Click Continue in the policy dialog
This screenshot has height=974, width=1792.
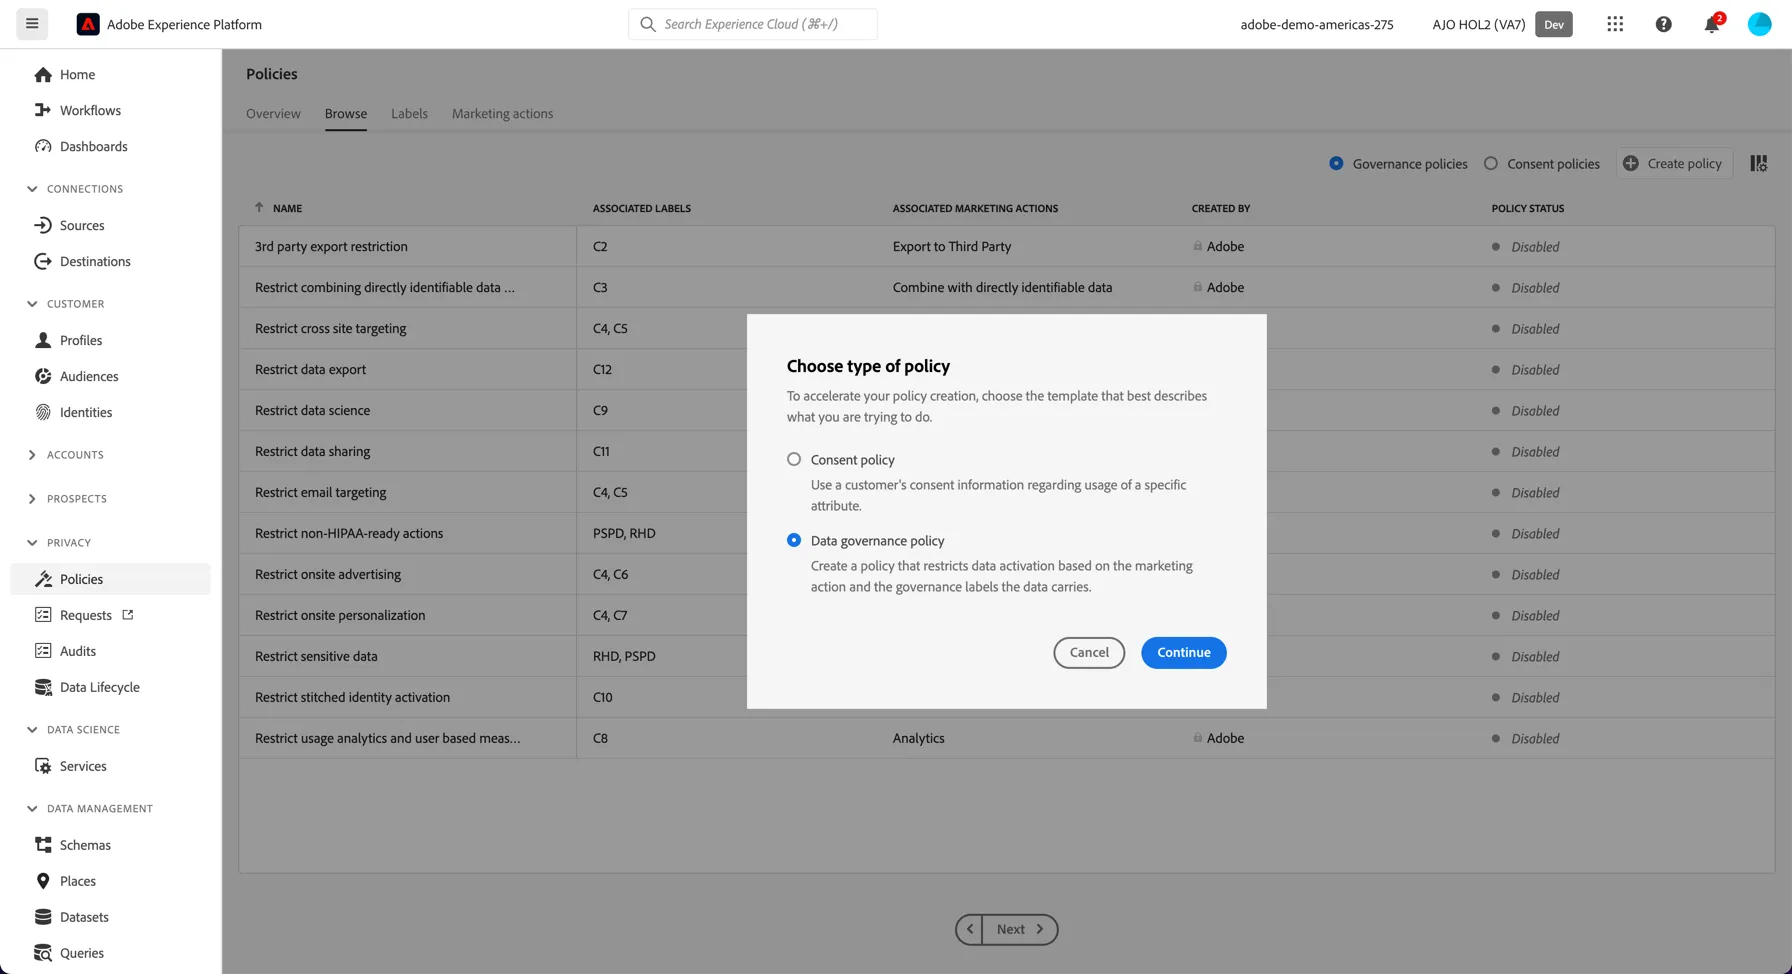coord(1183,653)
